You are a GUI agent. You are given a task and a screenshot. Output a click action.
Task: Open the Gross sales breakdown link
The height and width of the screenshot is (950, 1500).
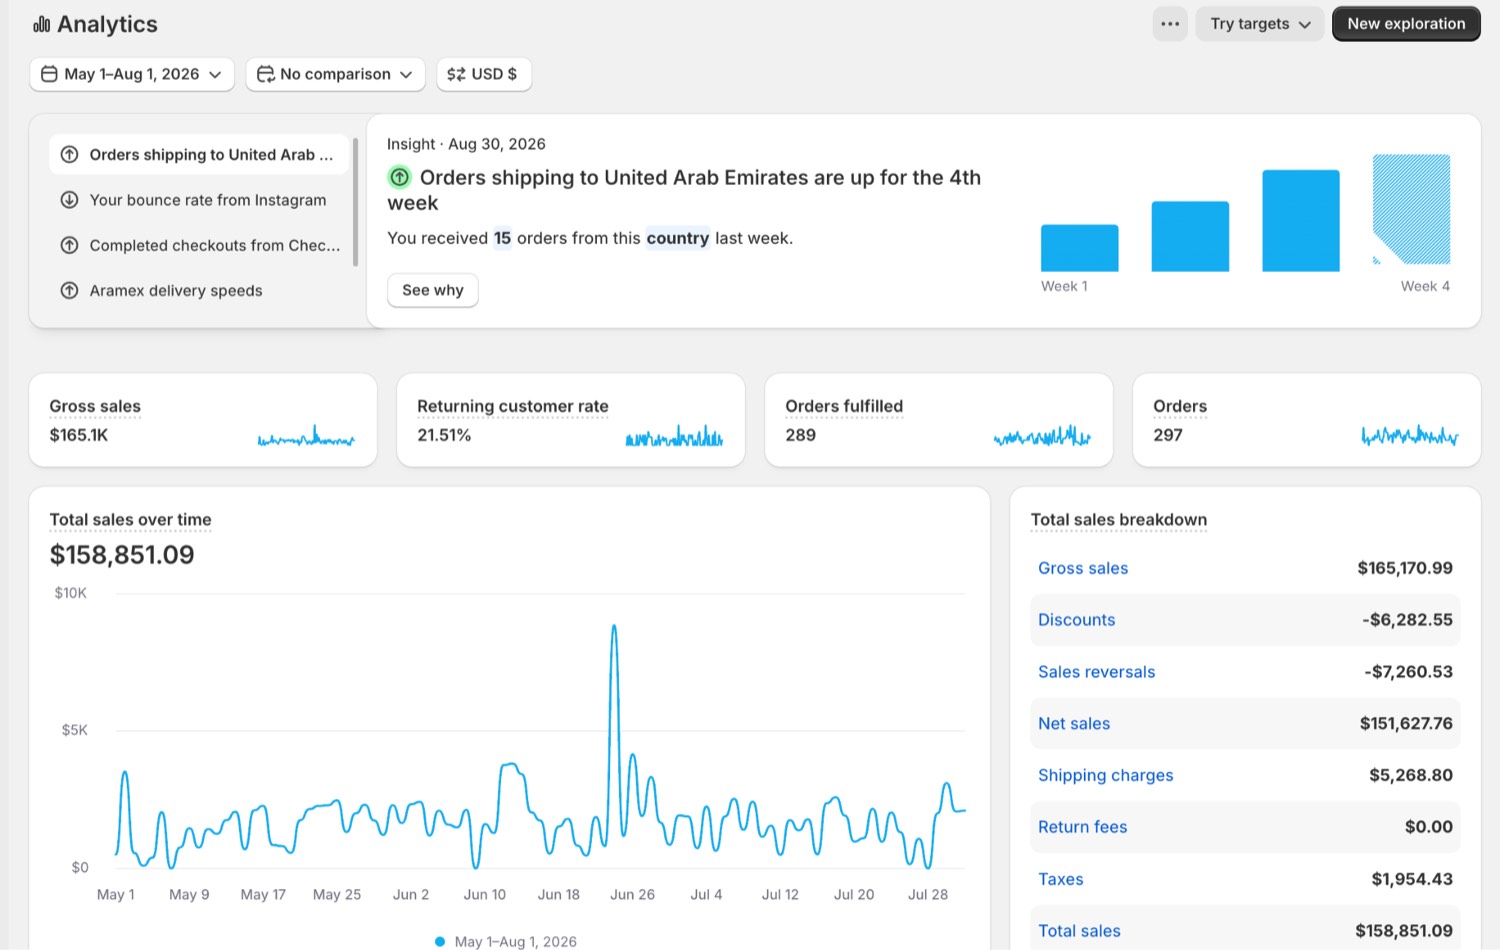pyautogui.click(x=1083, y=568)
